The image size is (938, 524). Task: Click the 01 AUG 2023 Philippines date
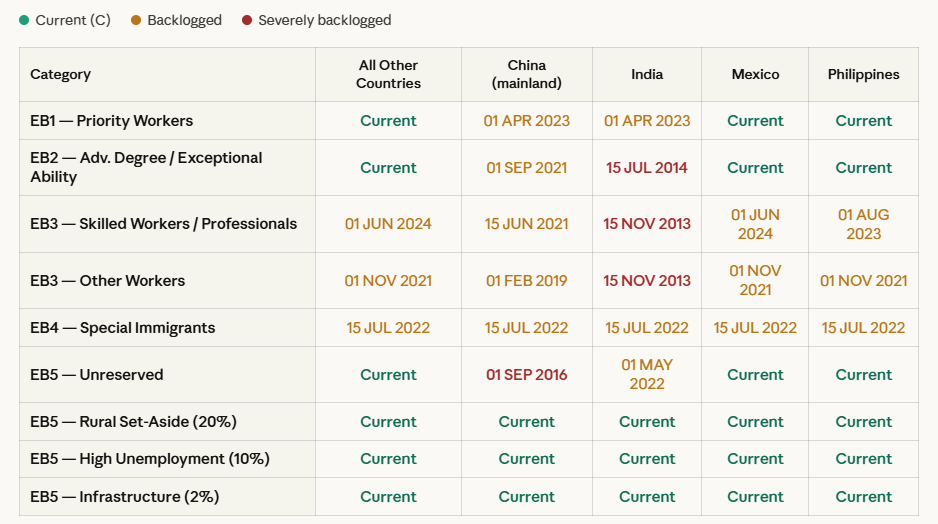click(863, 224)
